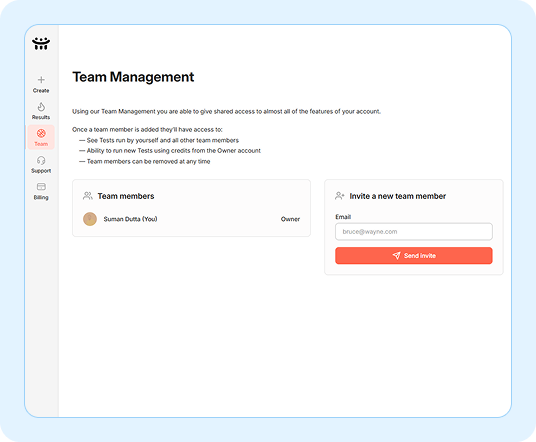
Task: Click the "Invite a new team member" heading
Action: tap(398, 196)
